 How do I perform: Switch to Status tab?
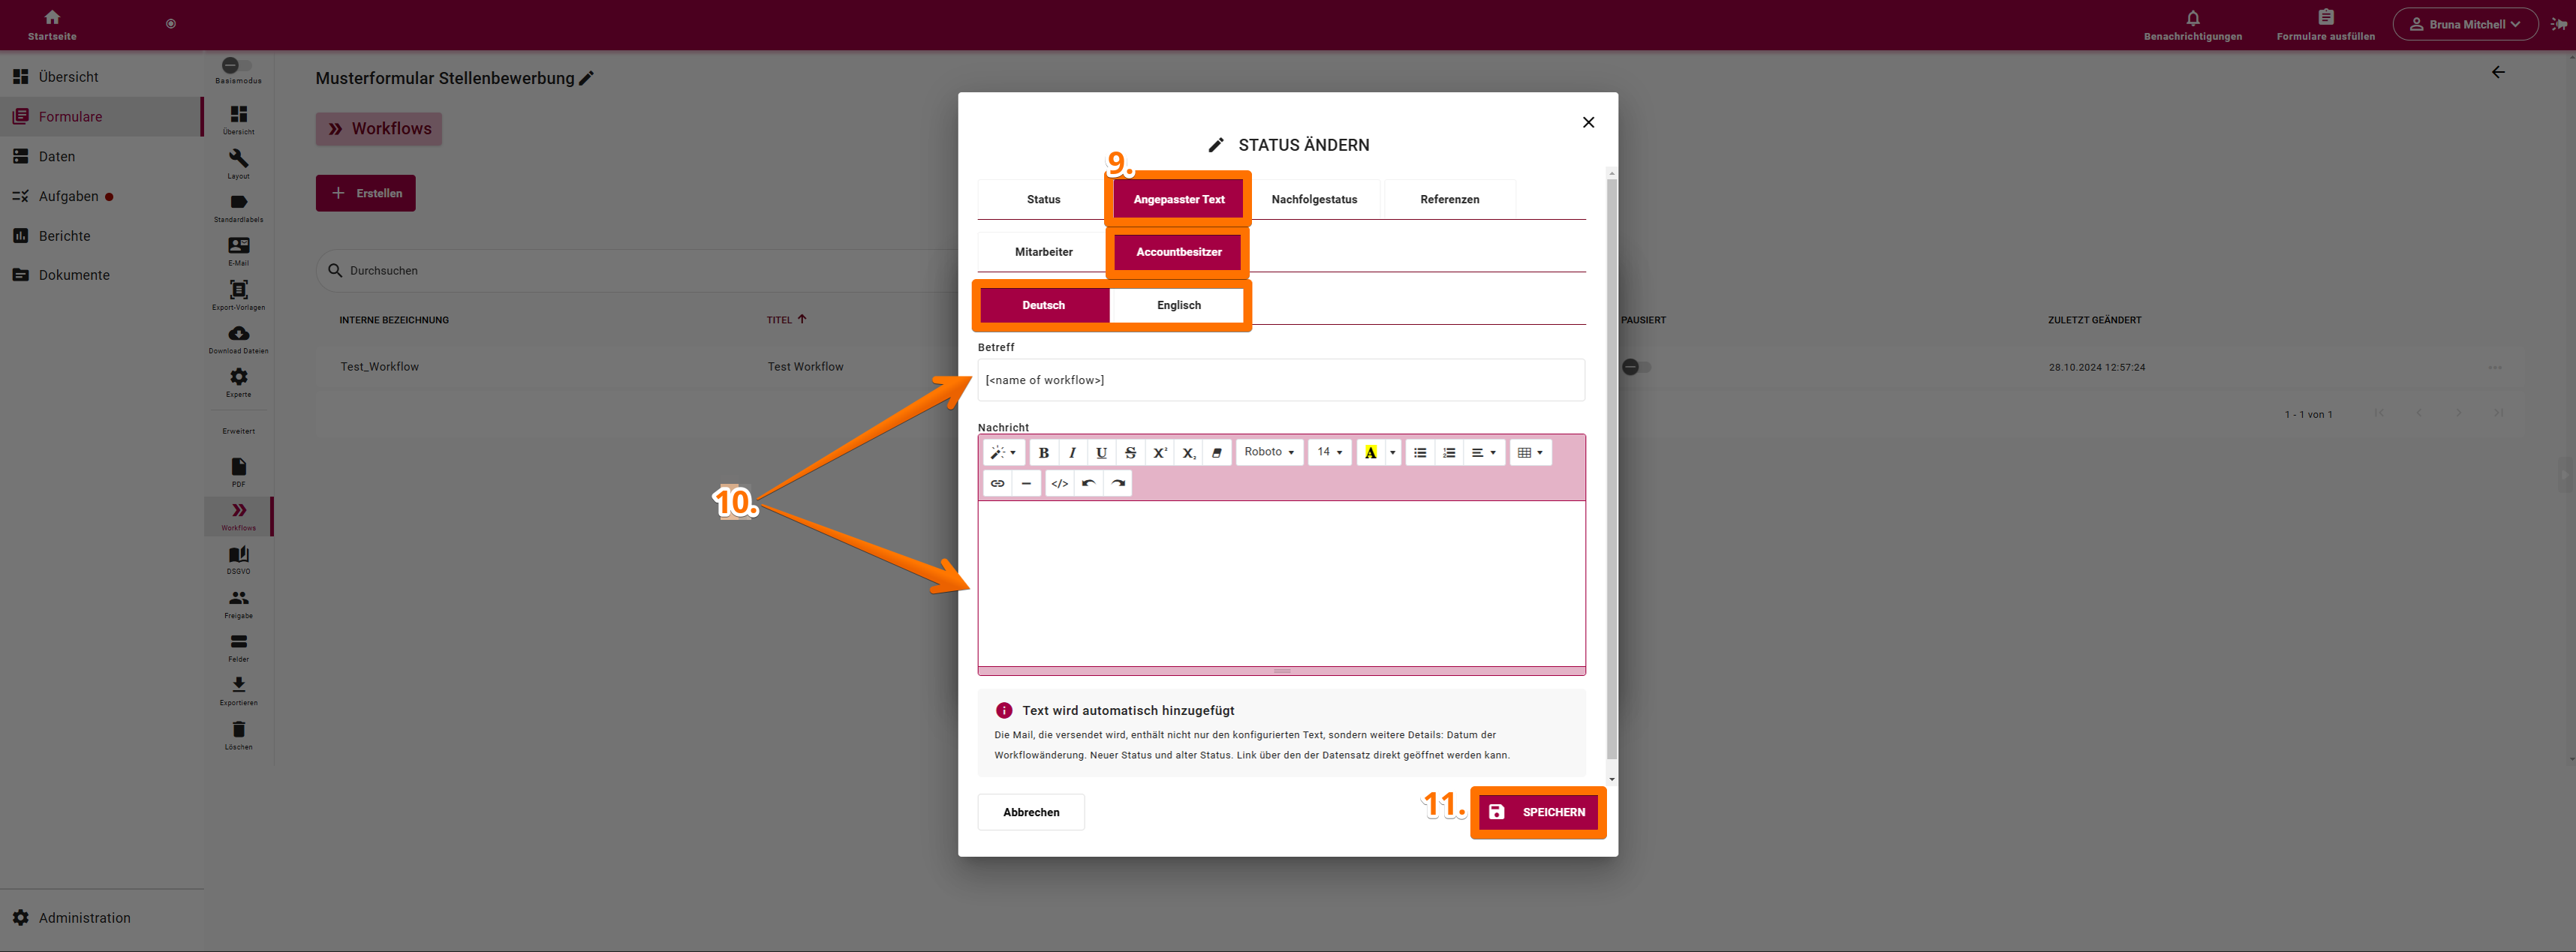(x=1043, y=199)
